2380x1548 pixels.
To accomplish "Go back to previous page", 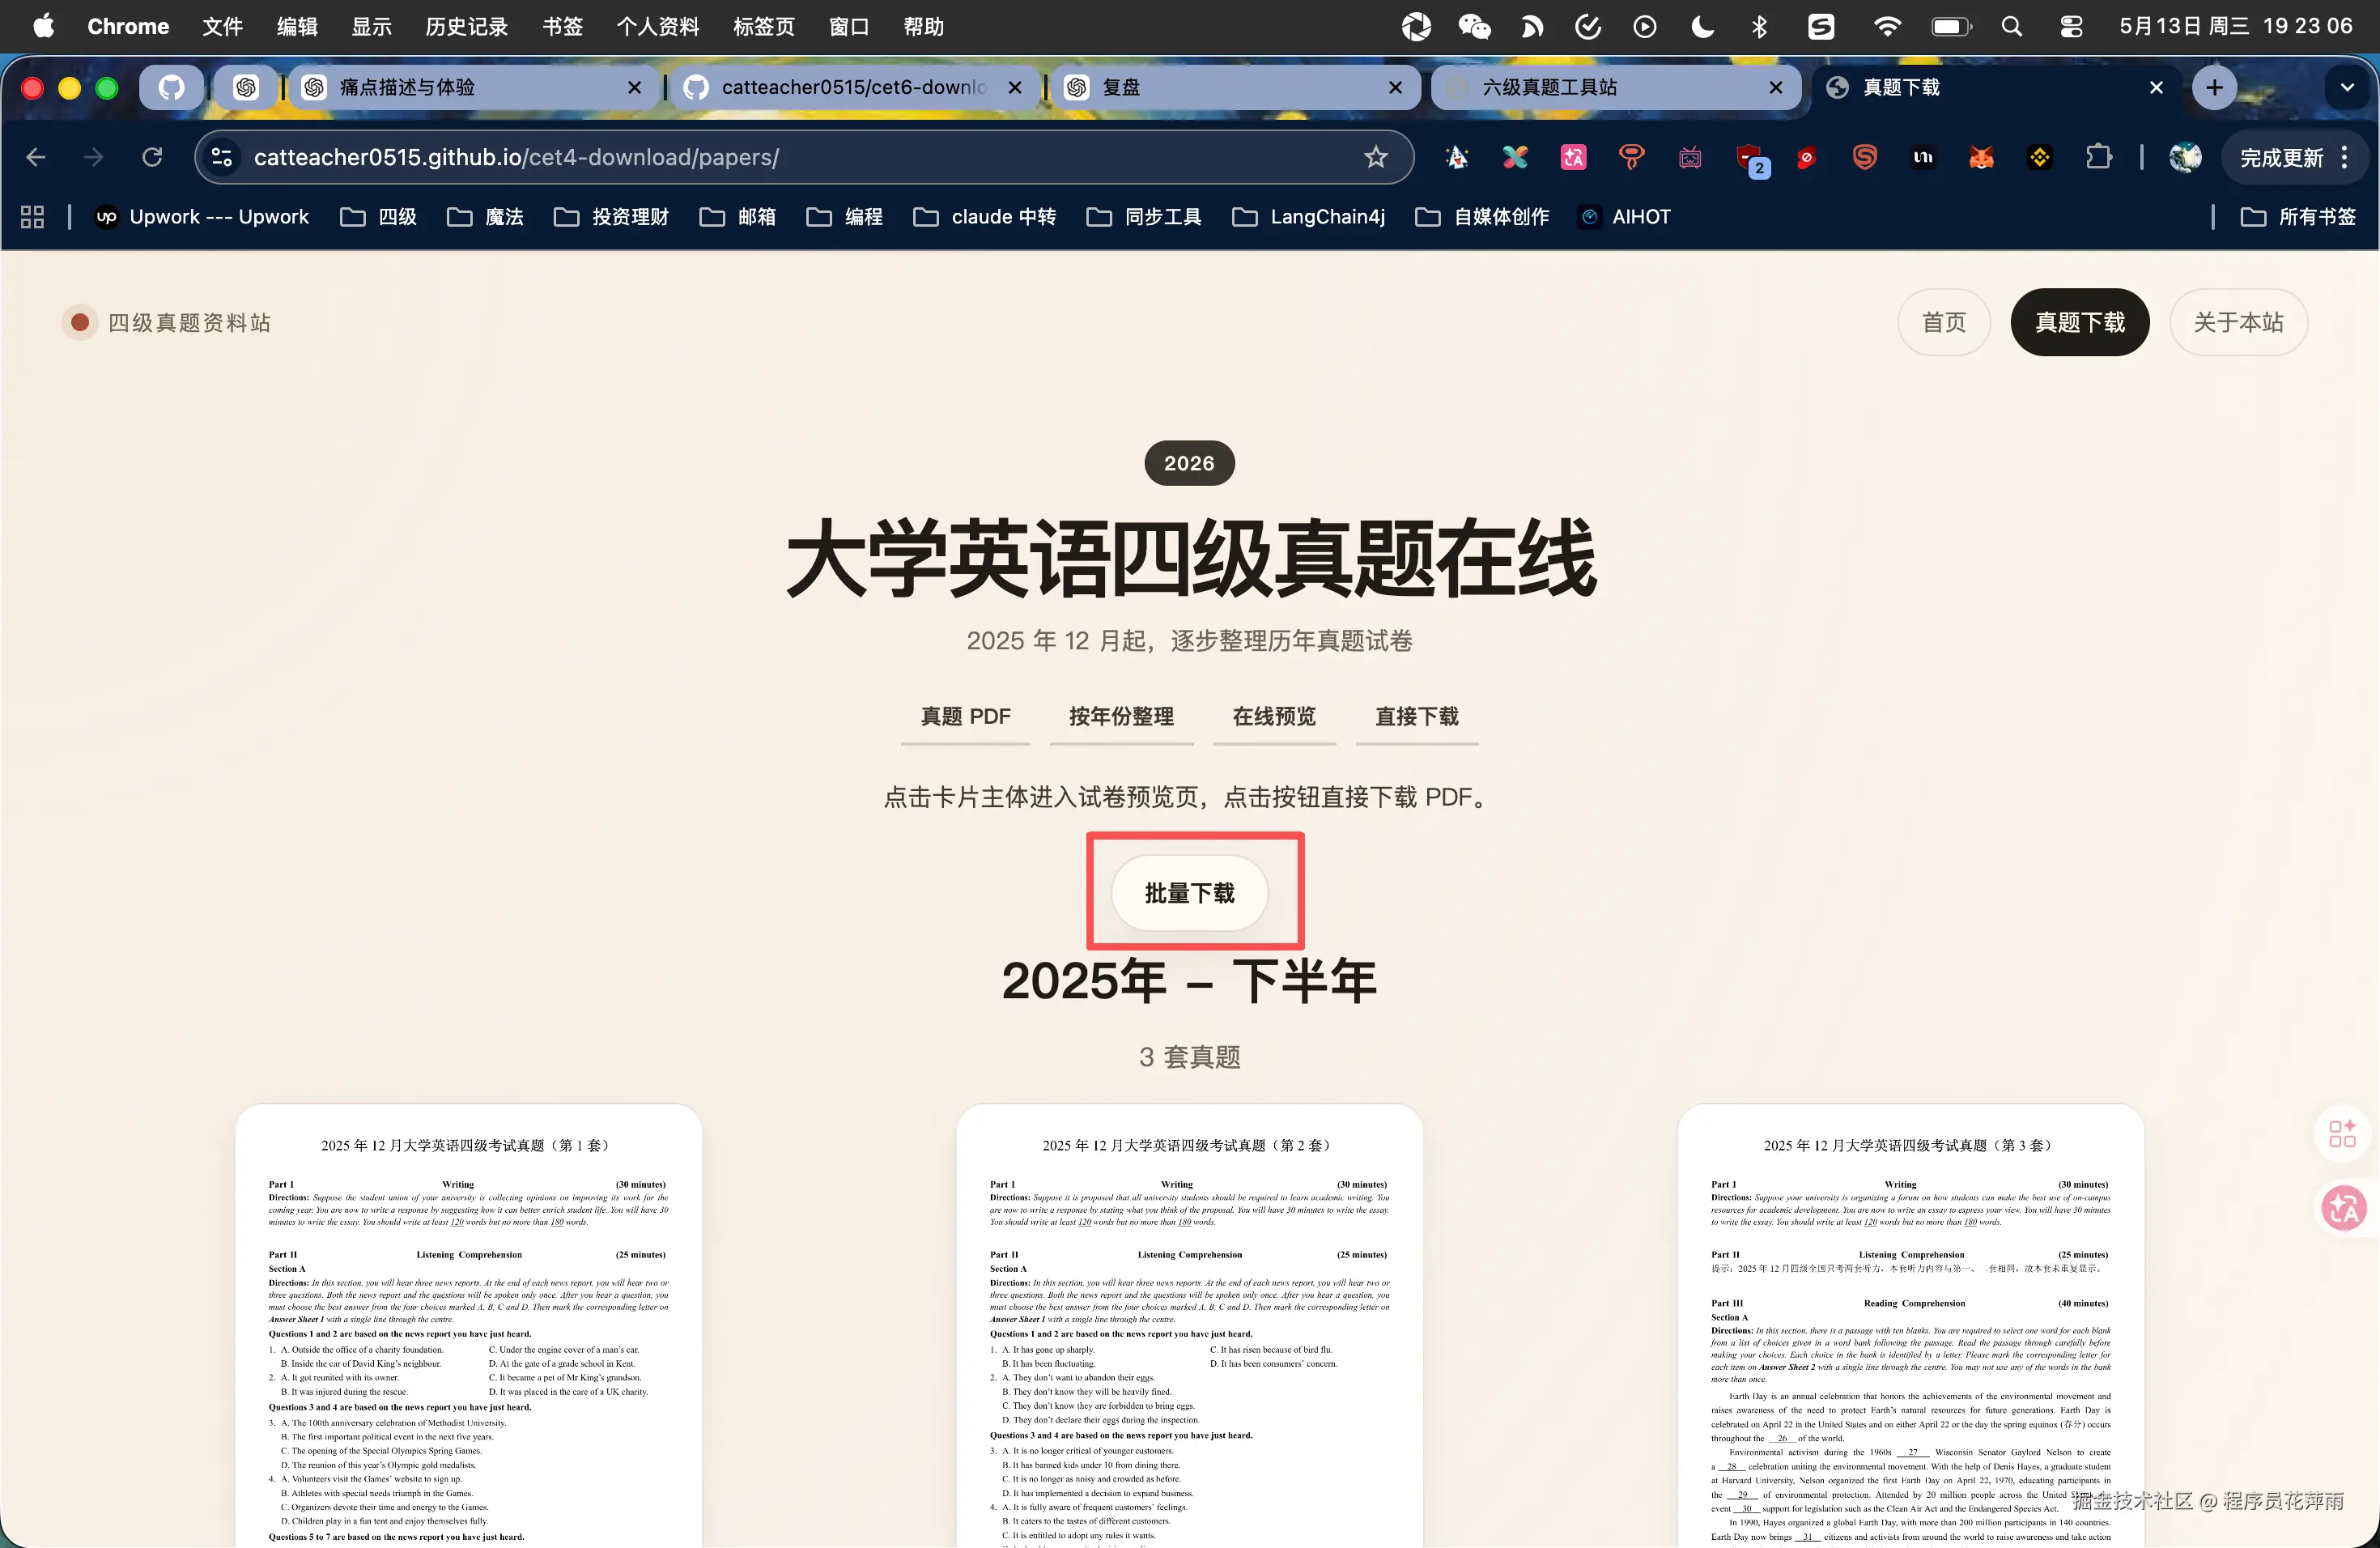I will tap(36, 157).
